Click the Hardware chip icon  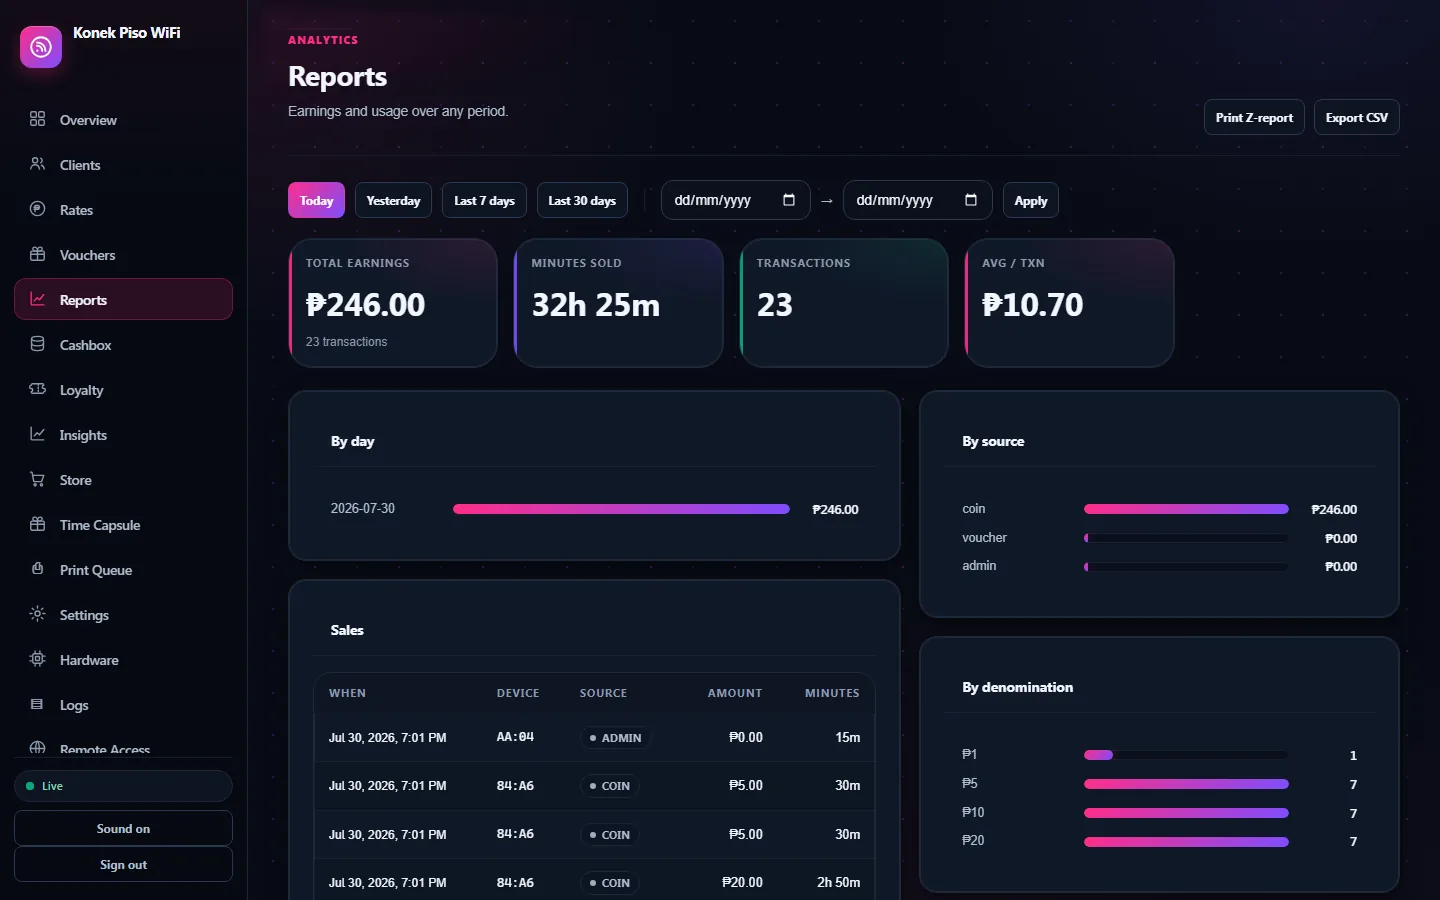[x=38, y=659]
